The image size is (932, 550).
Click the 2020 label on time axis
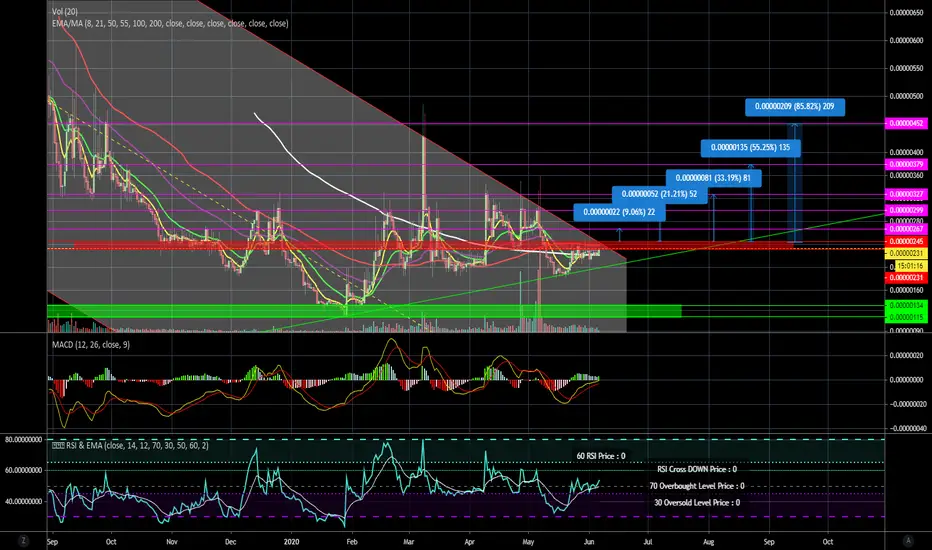click(292, 542)
